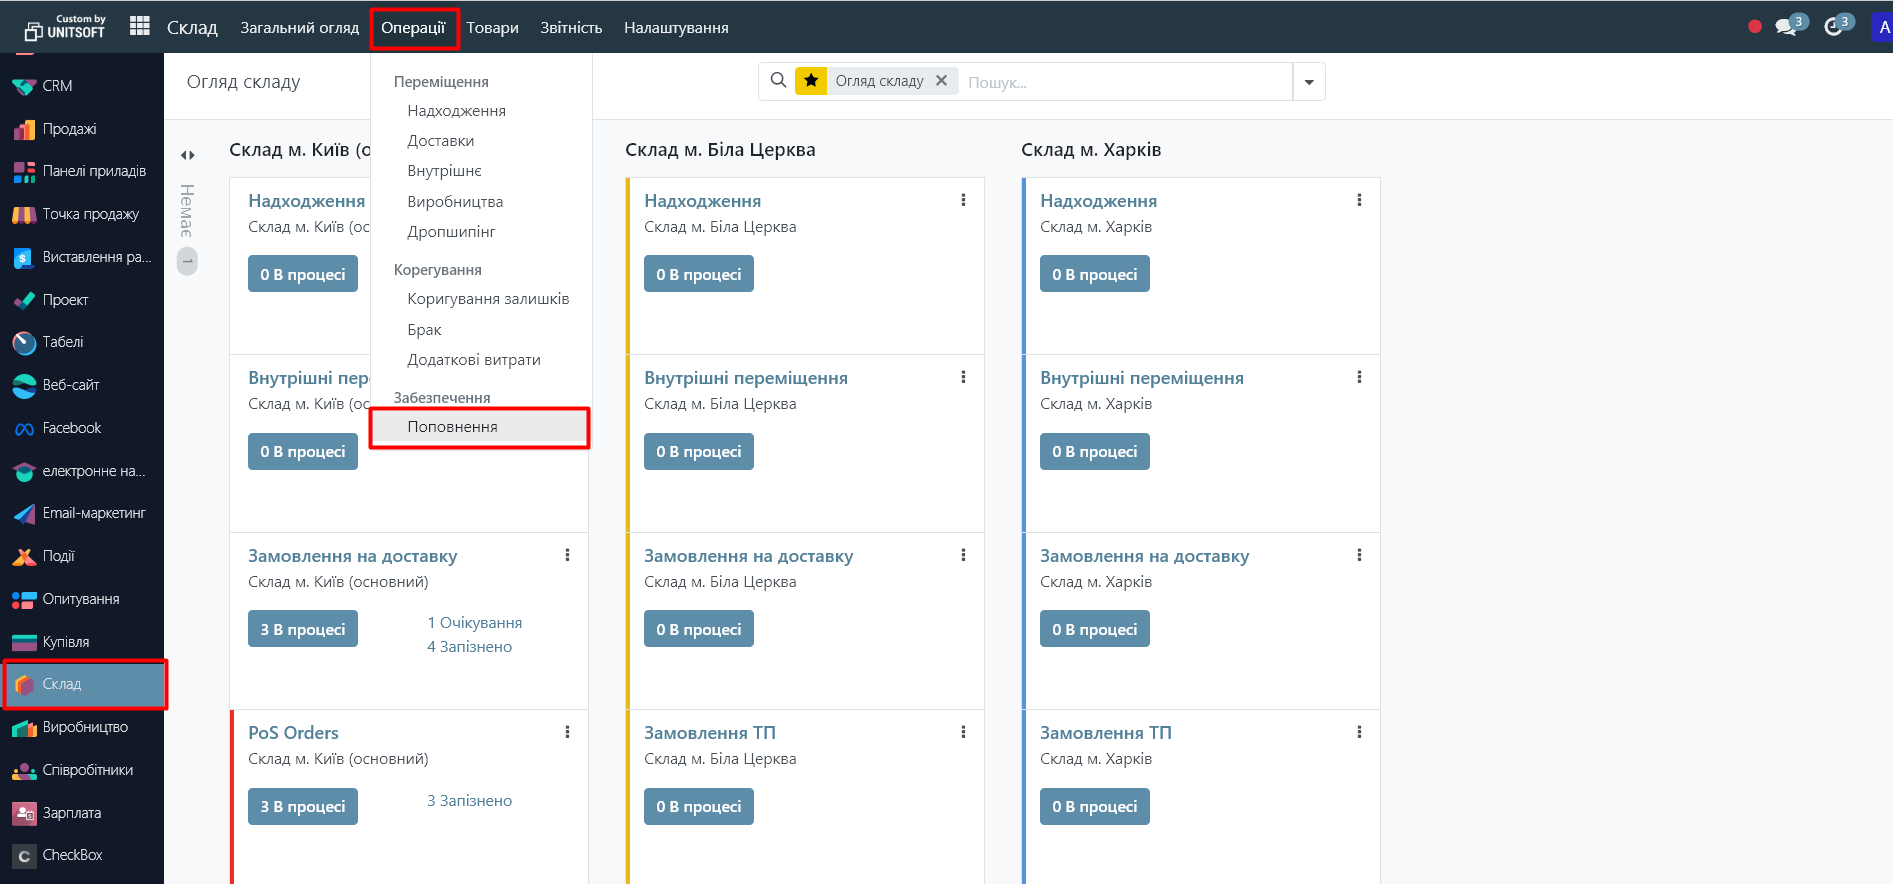Open the 'Звітність' top menu
Viewport: 1893px width, 884px height.
pos(571,28)
